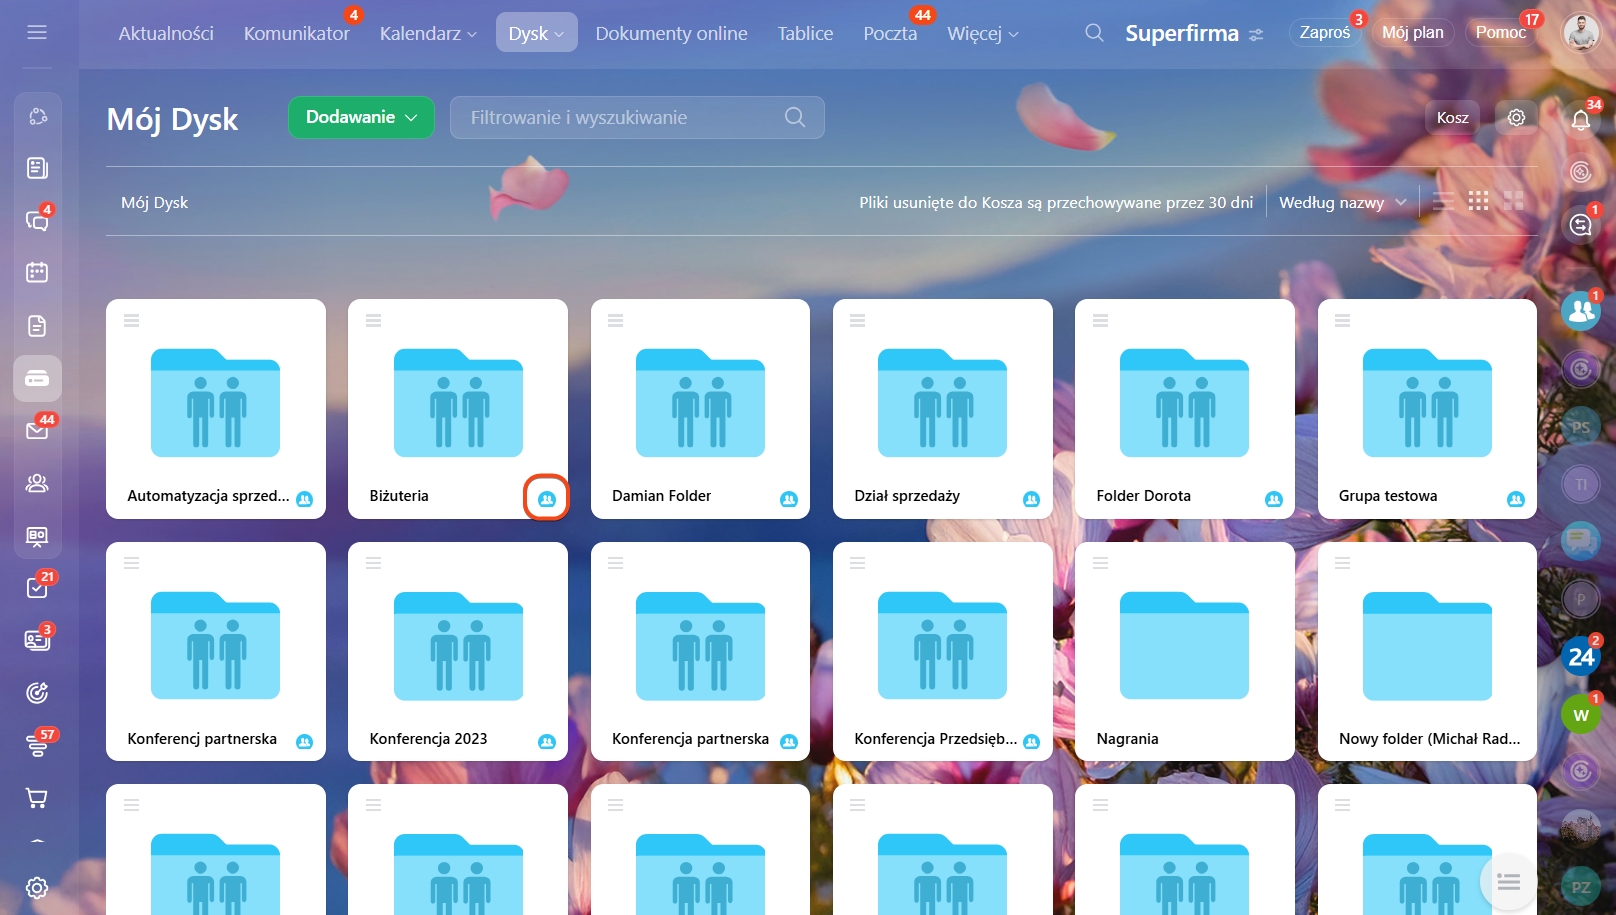The image size is (1616, 915).
Task: Go to the Aktualności tab
Action: pyautogui.click(x=166, y=33)
